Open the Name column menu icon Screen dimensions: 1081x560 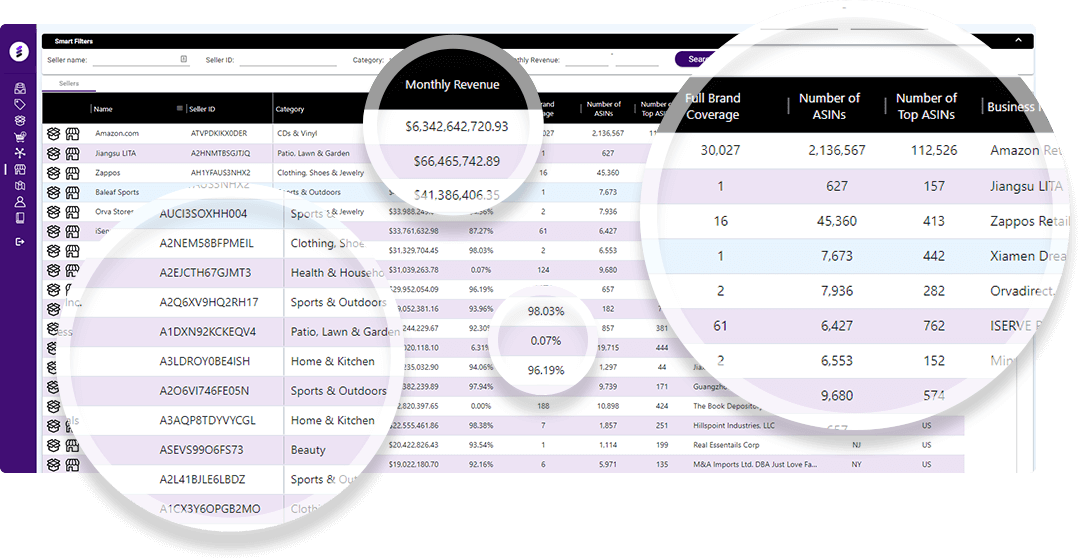pyautogui.click(x=180, y=108)
